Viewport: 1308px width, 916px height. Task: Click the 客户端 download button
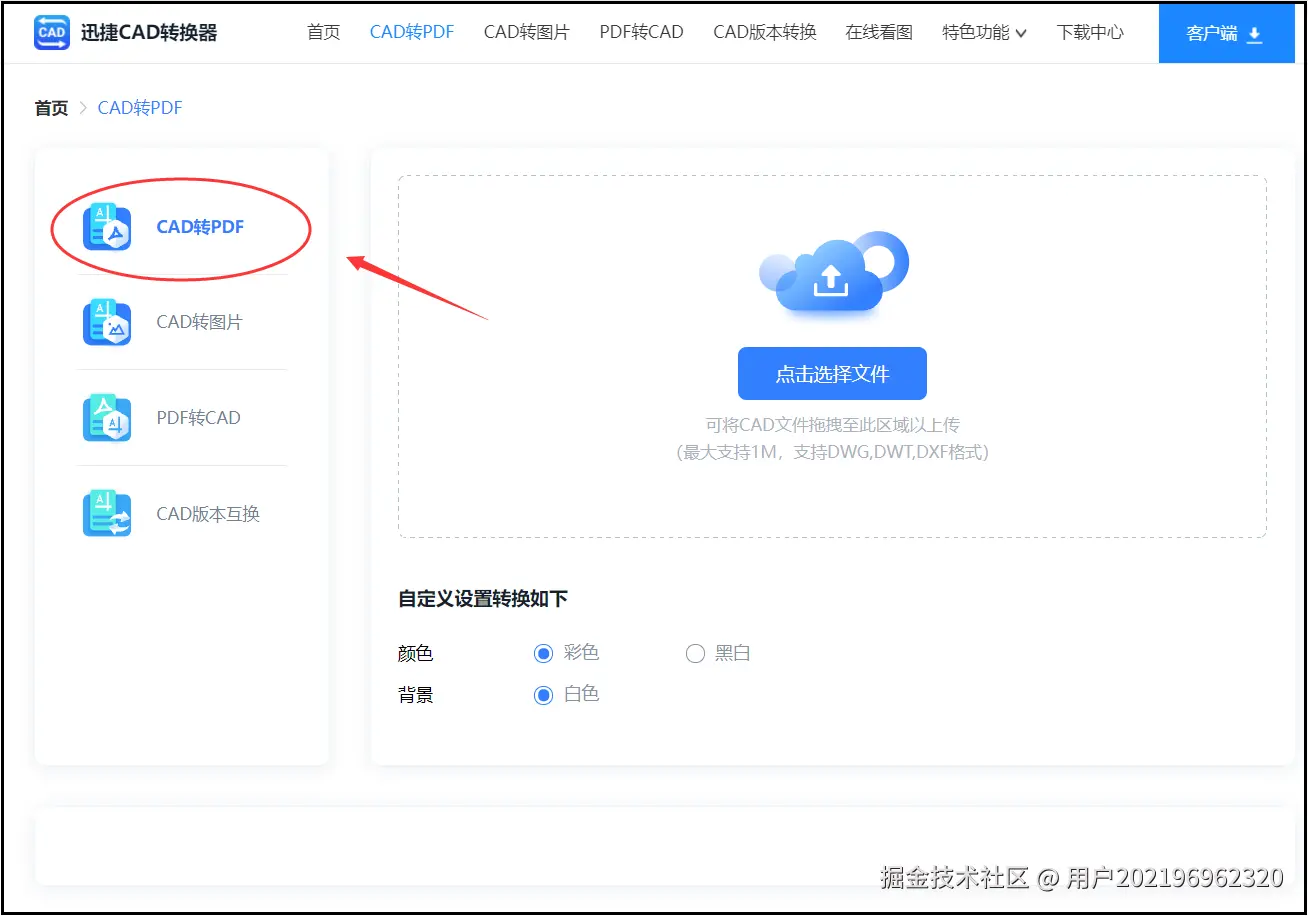1227,33
